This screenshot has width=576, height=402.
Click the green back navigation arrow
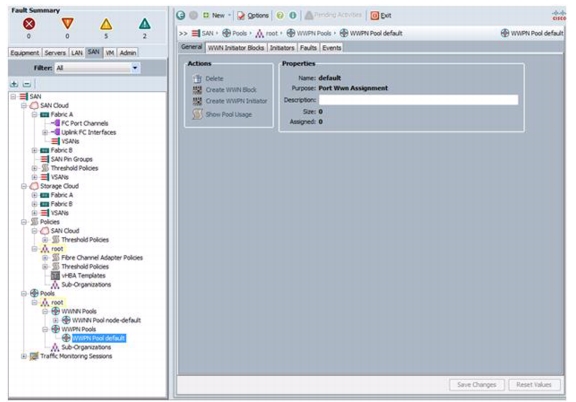coord(181,15)
